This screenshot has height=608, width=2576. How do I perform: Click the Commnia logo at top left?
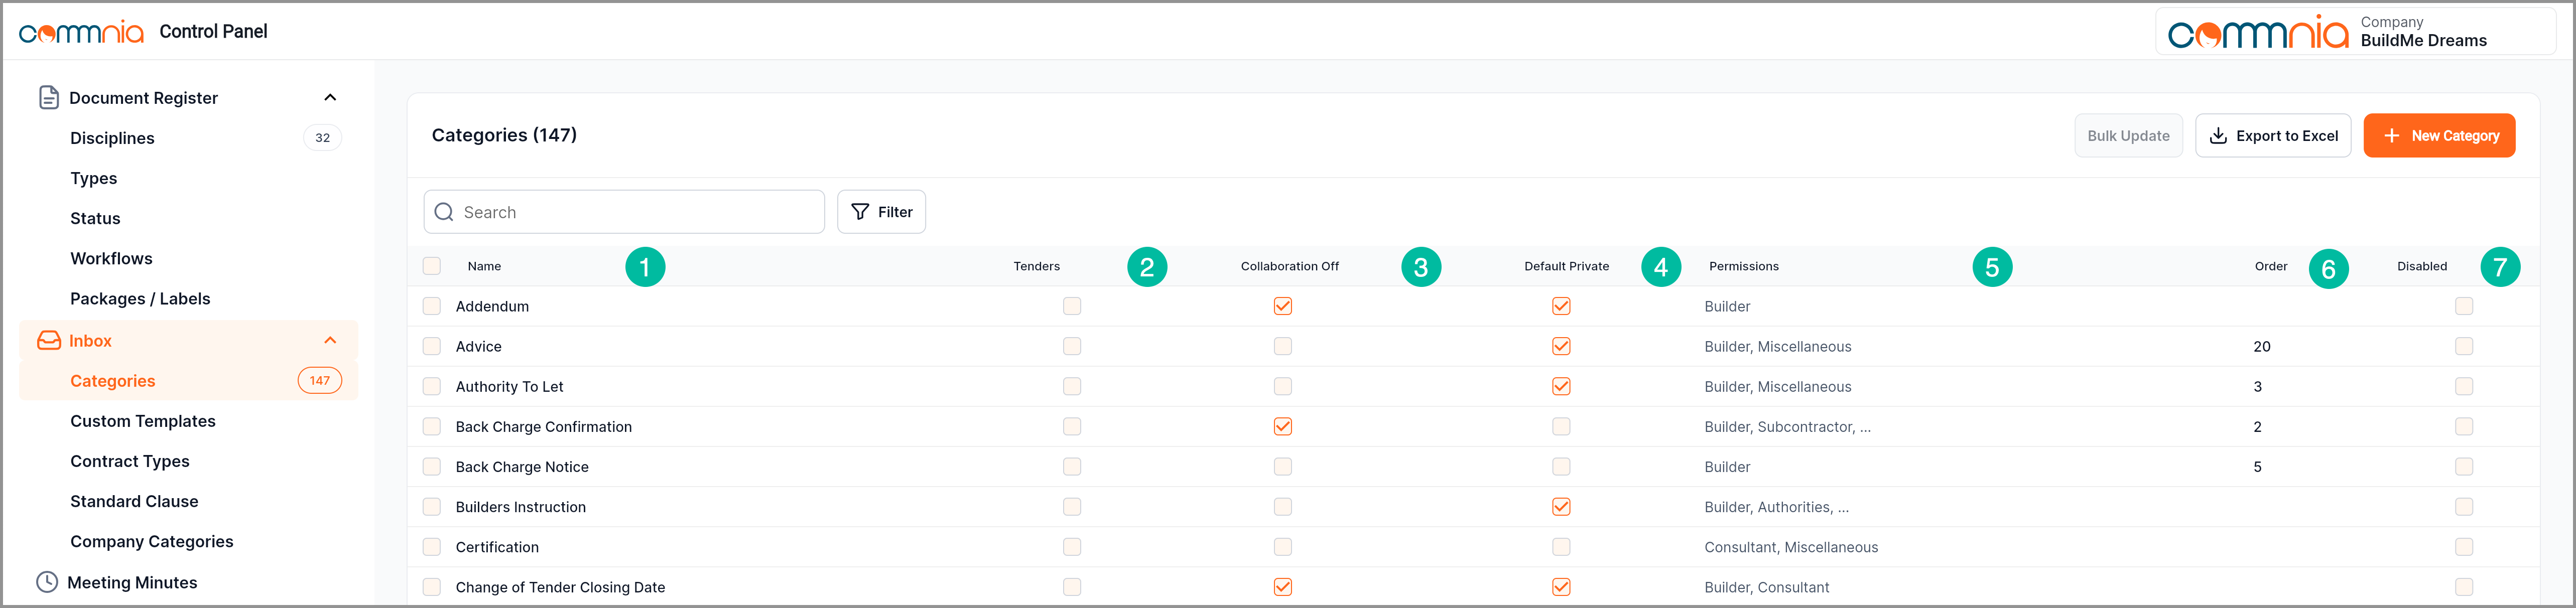tap(82, 32)
